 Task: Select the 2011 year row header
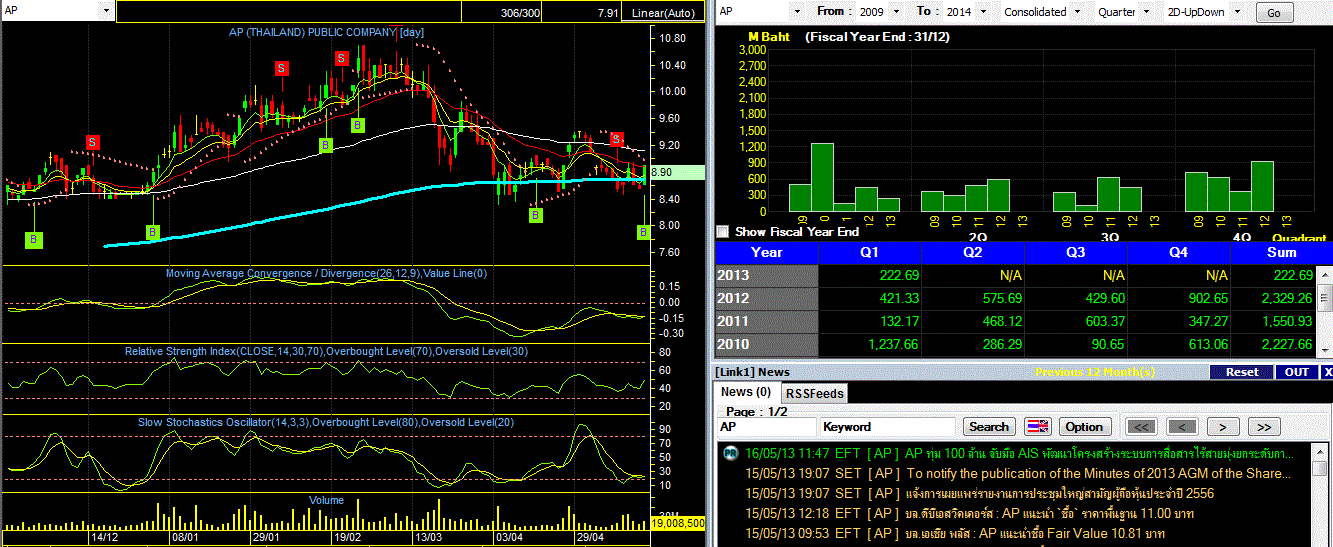[767, 321]
